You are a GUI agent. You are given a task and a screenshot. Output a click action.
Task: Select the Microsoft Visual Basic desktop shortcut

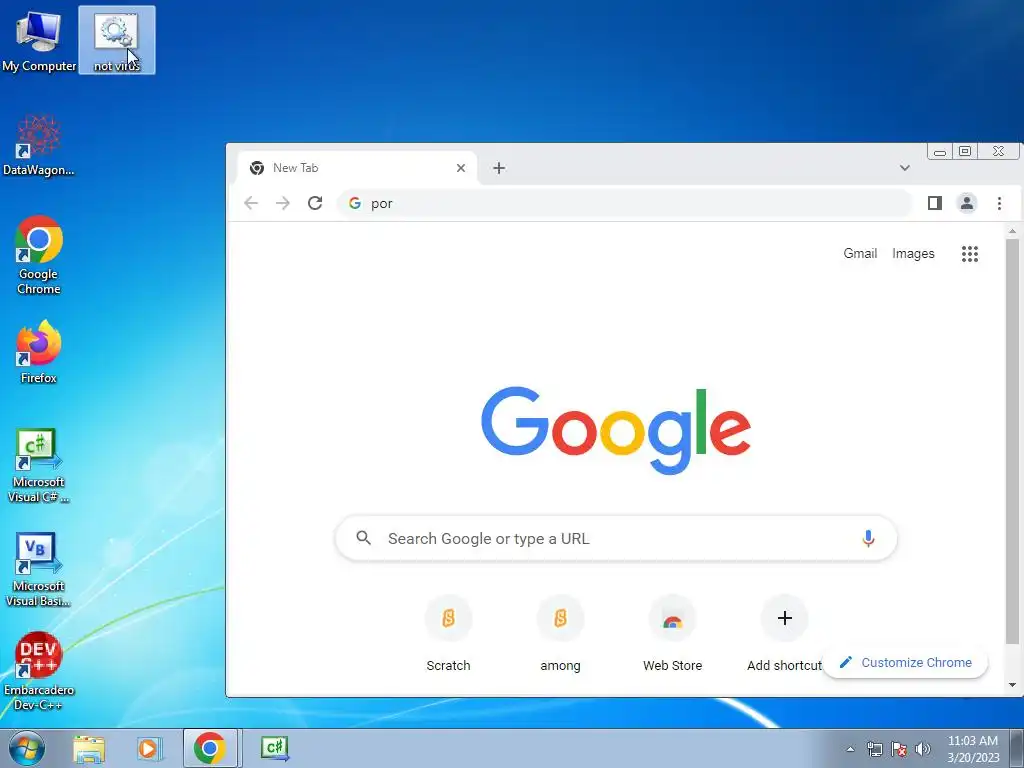click(x=39, y=569)
